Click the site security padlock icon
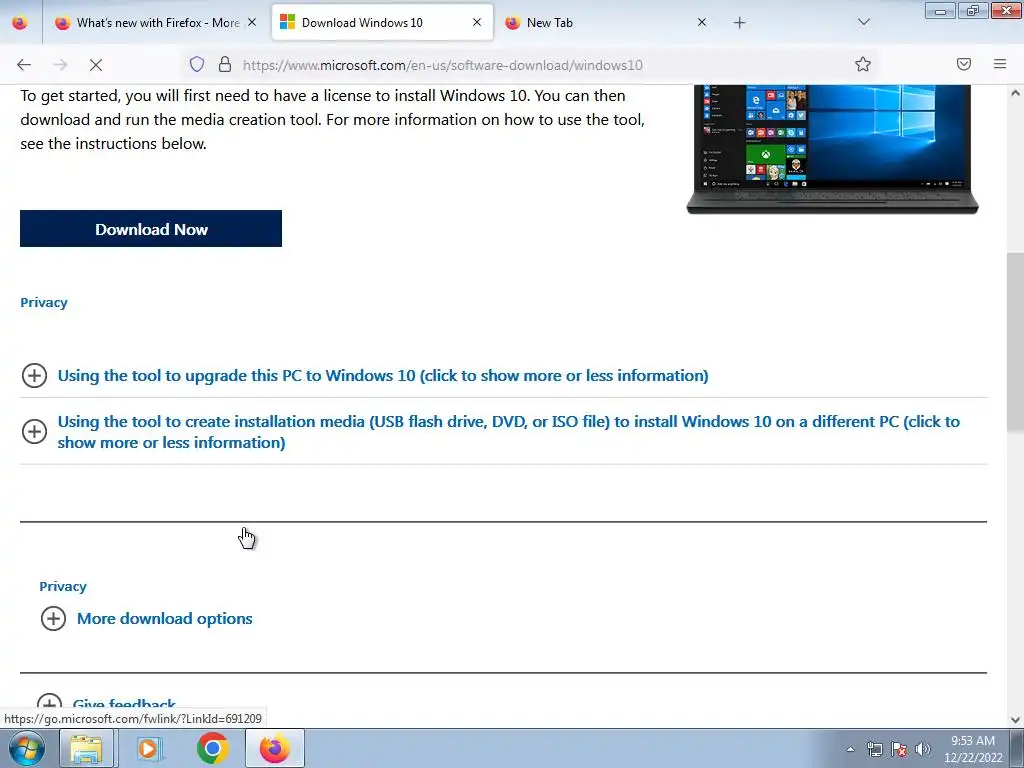1024x768 pixels. (x=225, y=64)
